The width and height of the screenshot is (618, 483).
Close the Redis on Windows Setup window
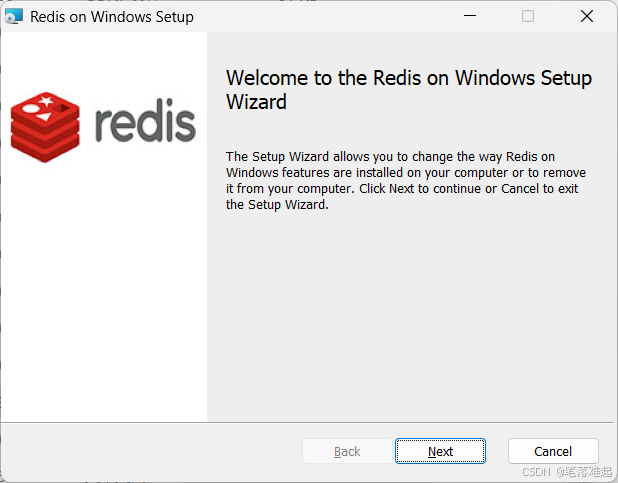tap(587, 16)
